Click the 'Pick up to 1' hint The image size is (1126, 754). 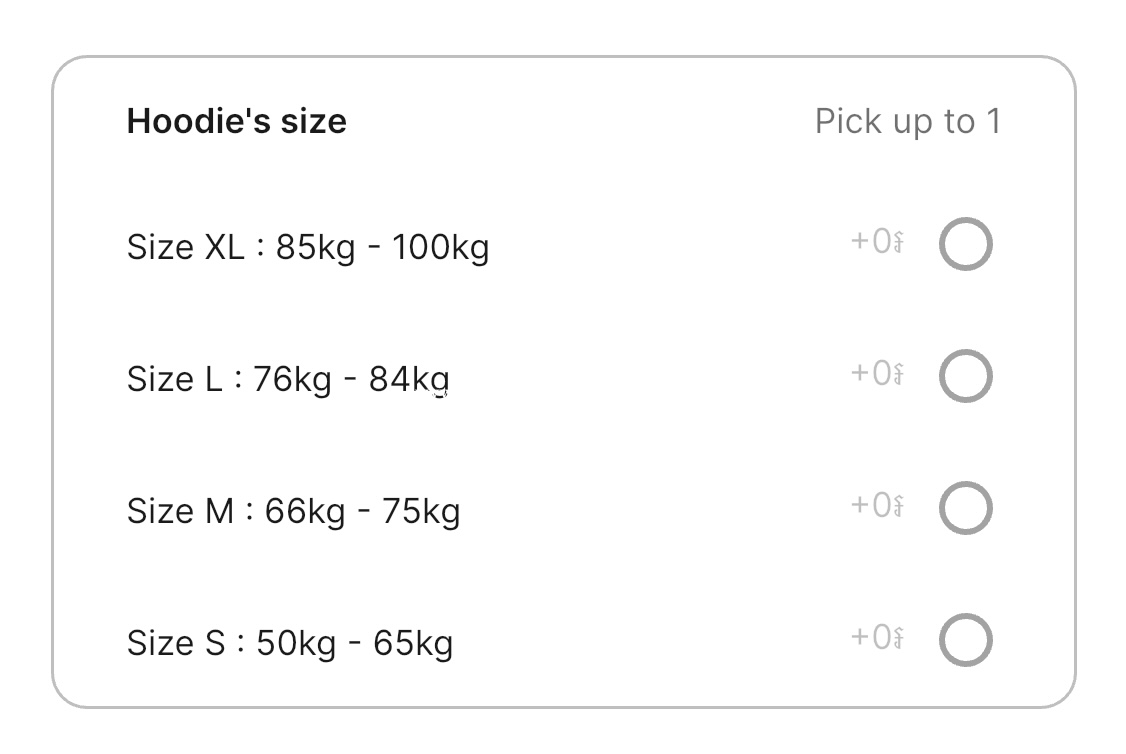pos(907,121)
